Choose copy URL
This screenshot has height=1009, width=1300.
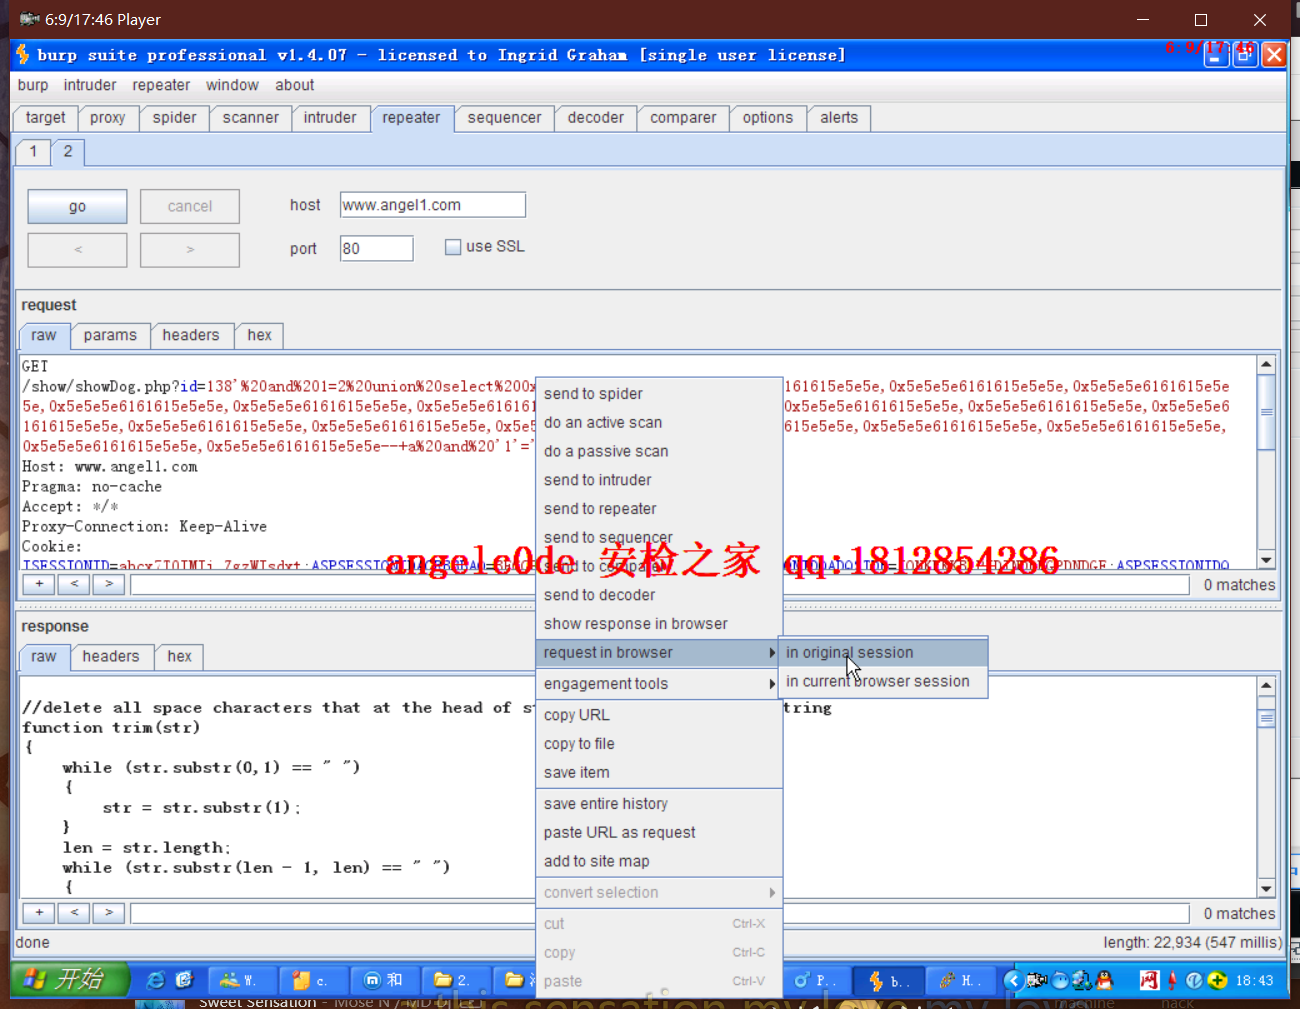click(659, 715)
